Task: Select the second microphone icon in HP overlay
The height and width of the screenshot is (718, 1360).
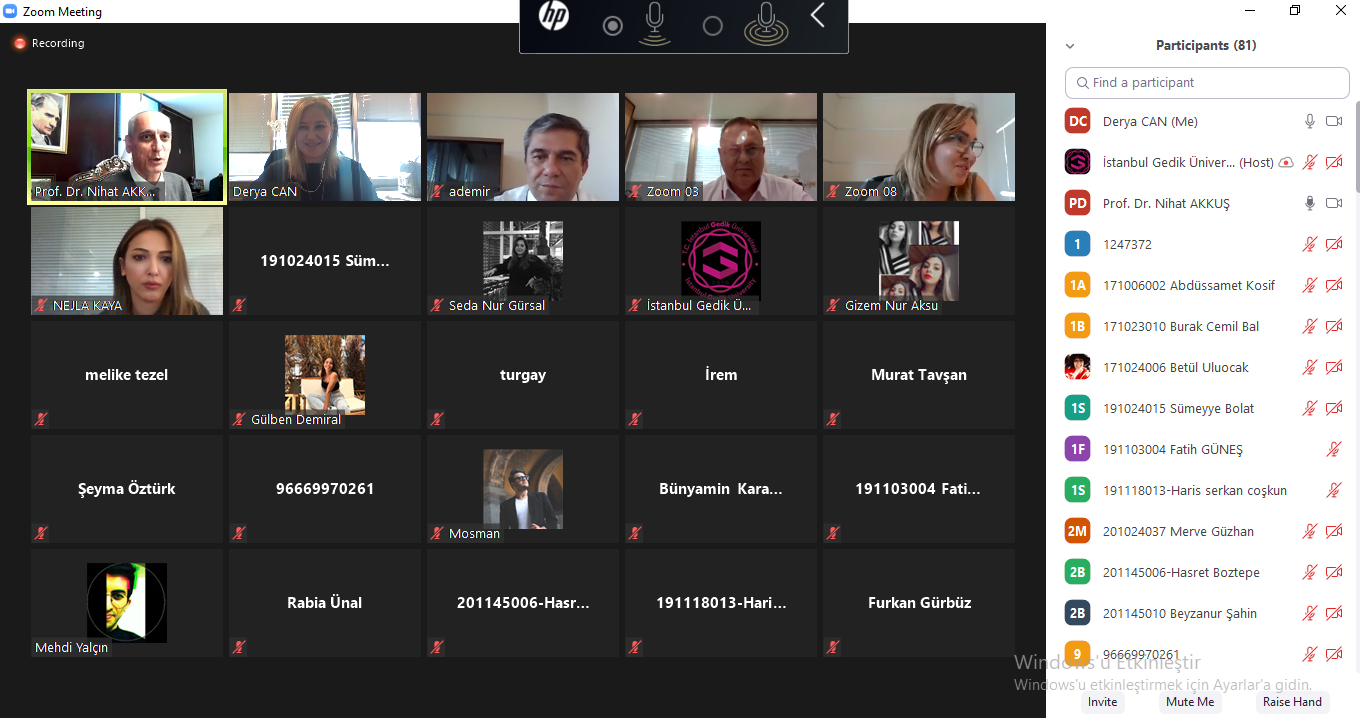Action: [x=766, y=24]
